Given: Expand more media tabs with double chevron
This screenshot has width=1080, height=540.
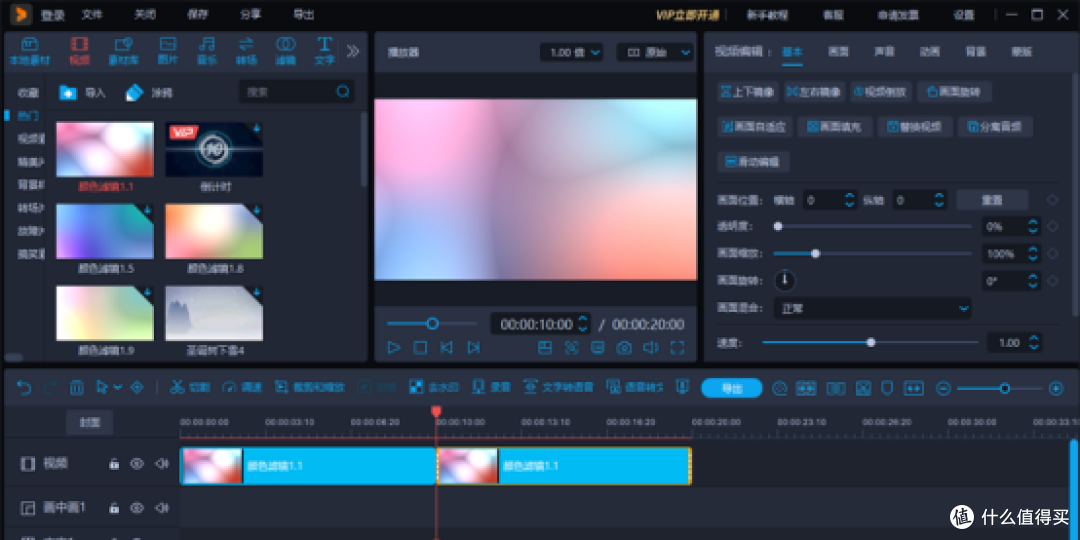Looking at the screenshot, I should tap(353, 52).
